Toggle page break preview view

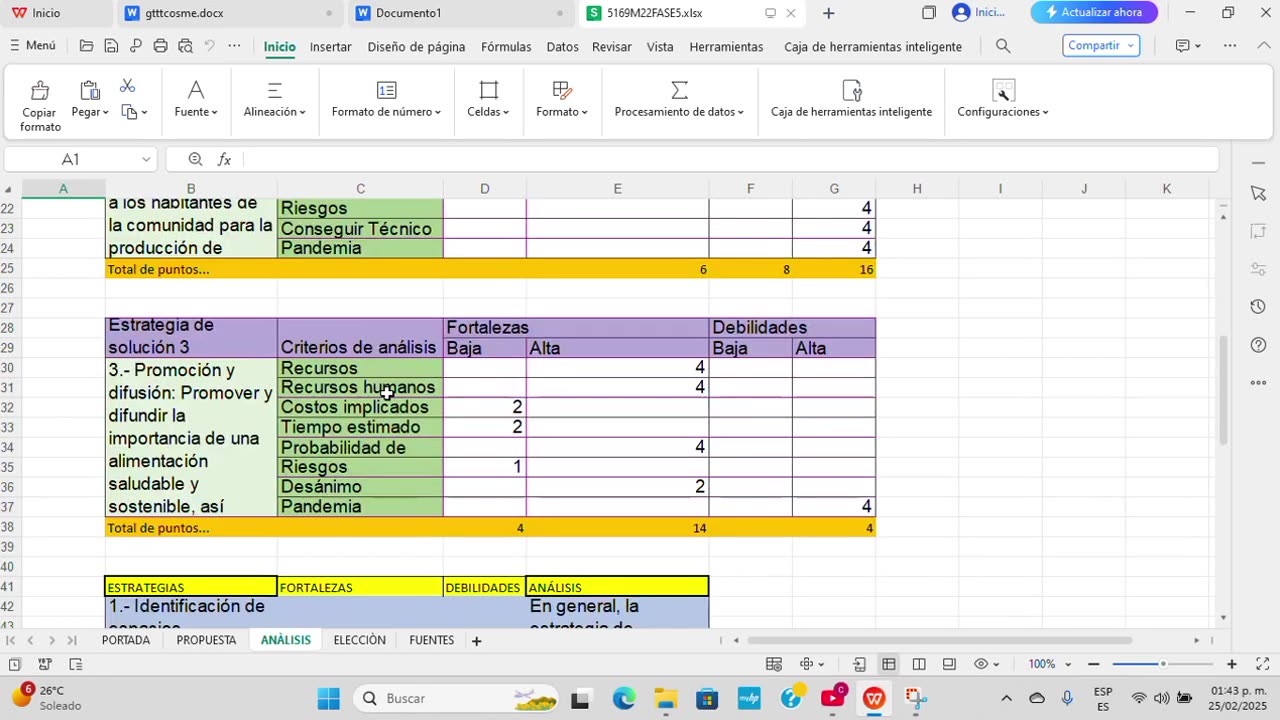coord(918,664)
